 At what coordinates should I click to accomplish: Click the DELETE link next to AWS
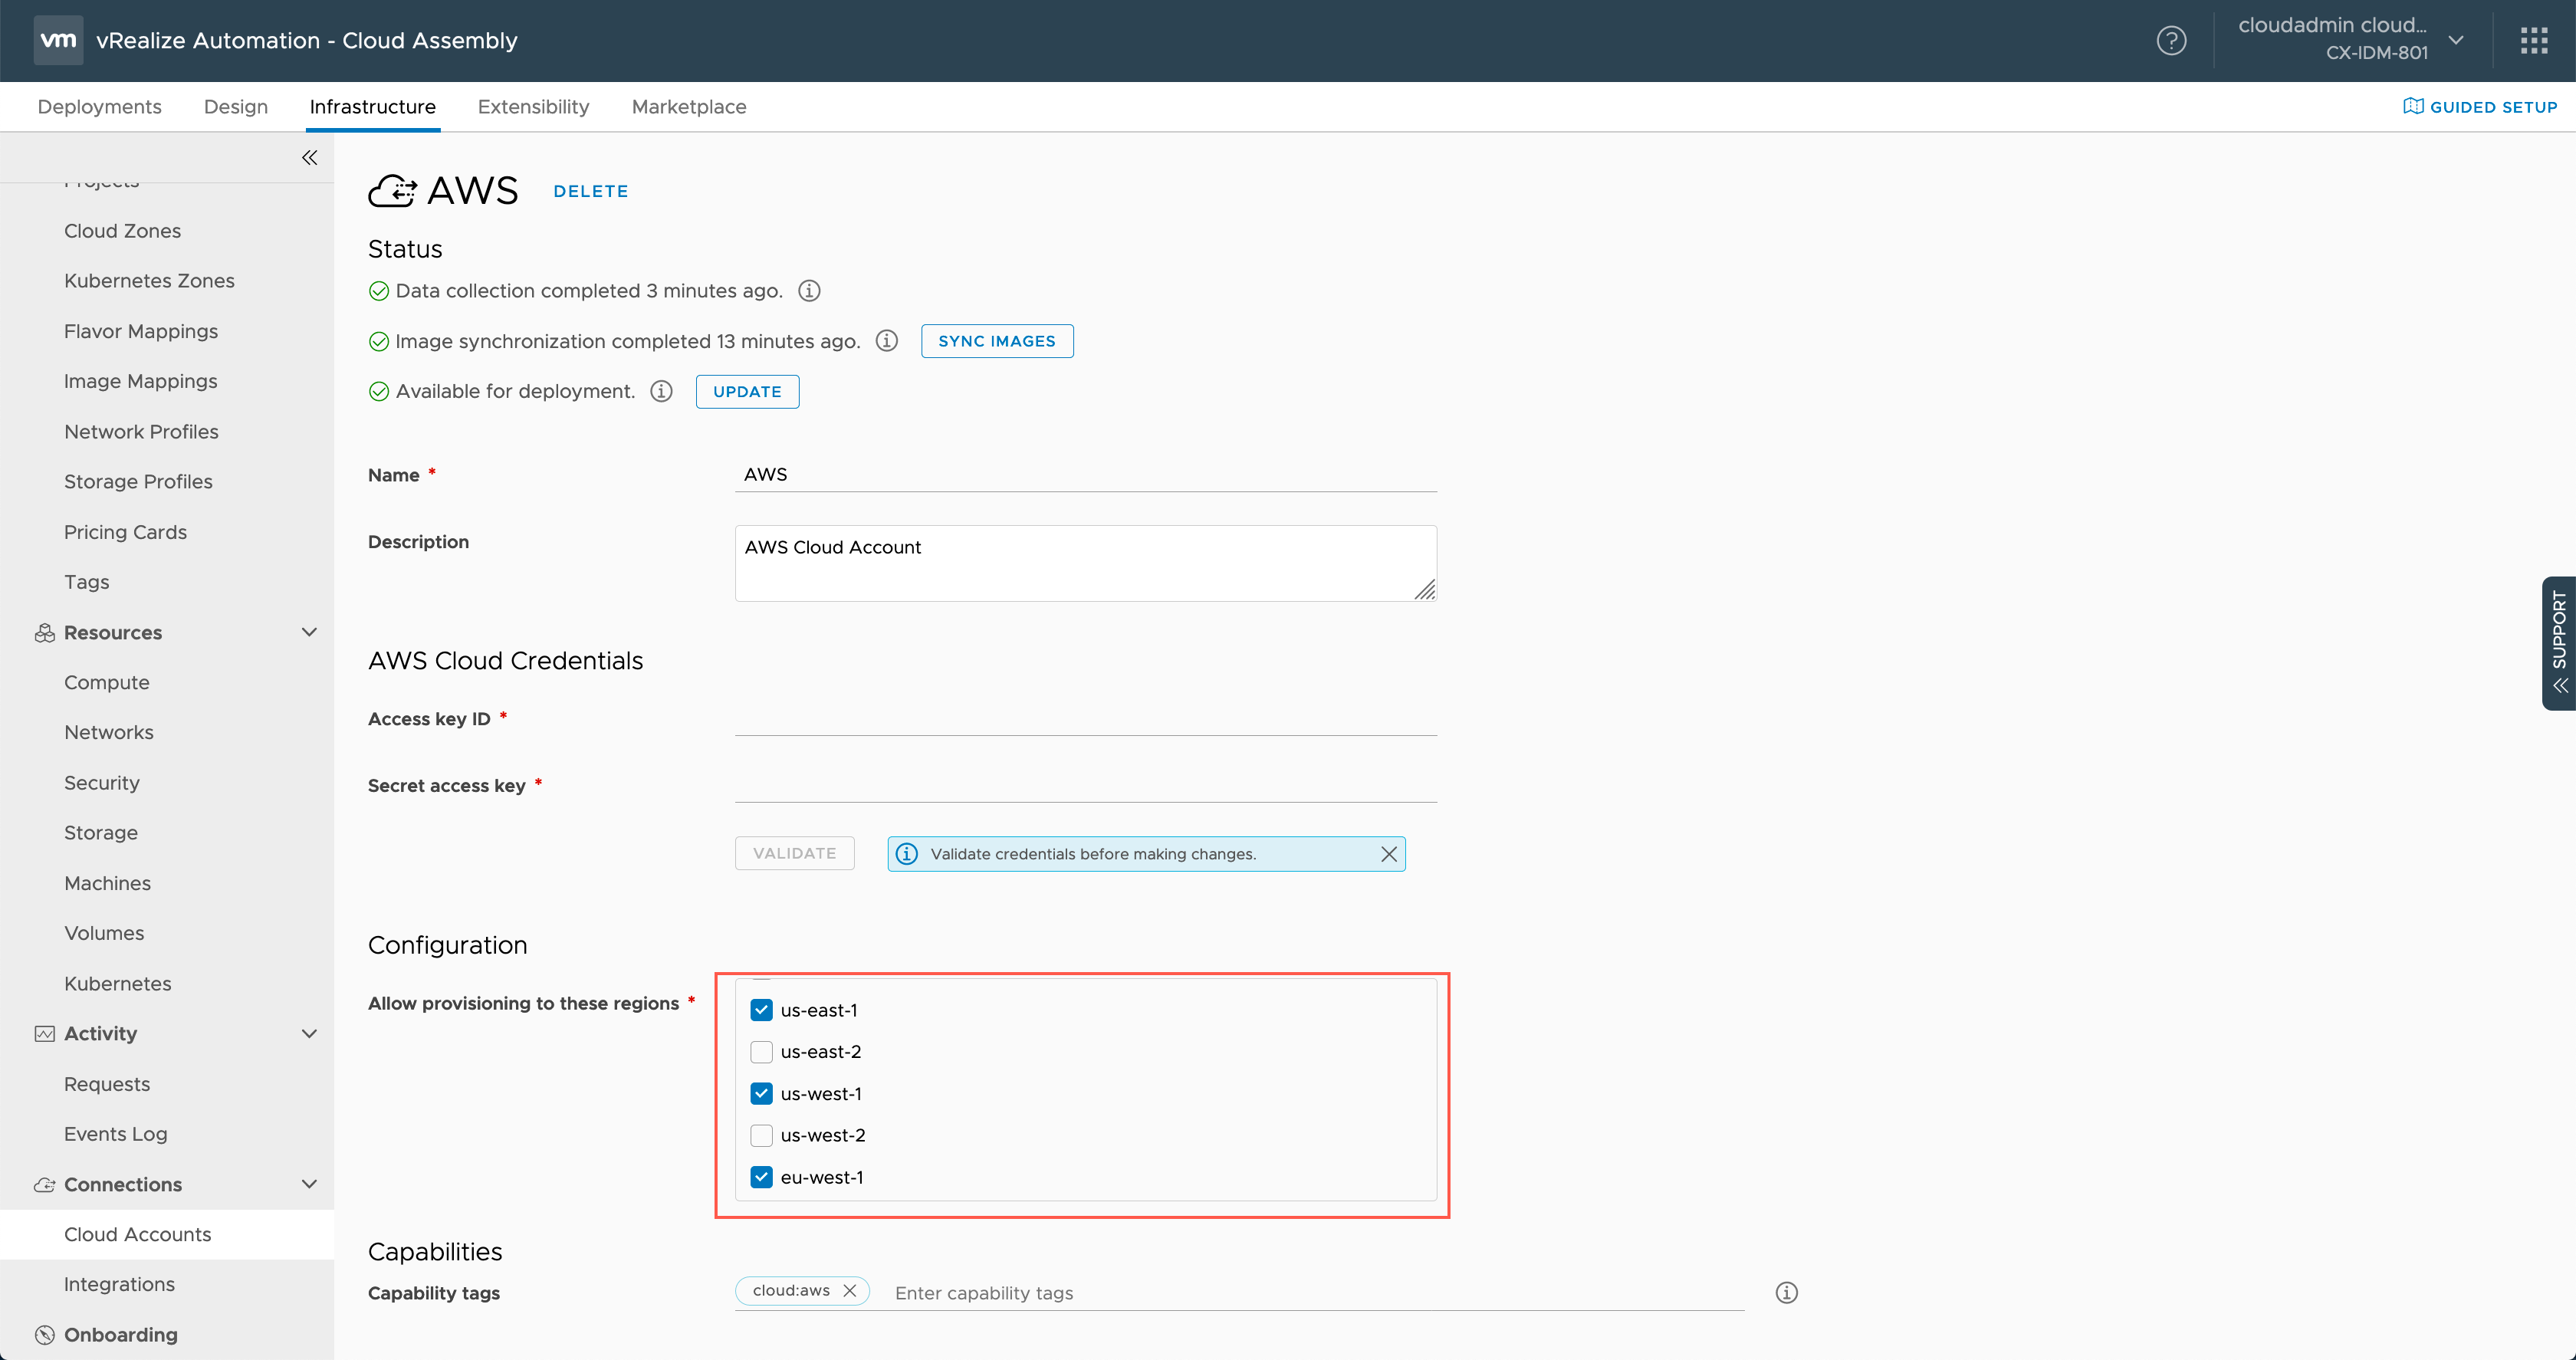click(x=590, y=191)
